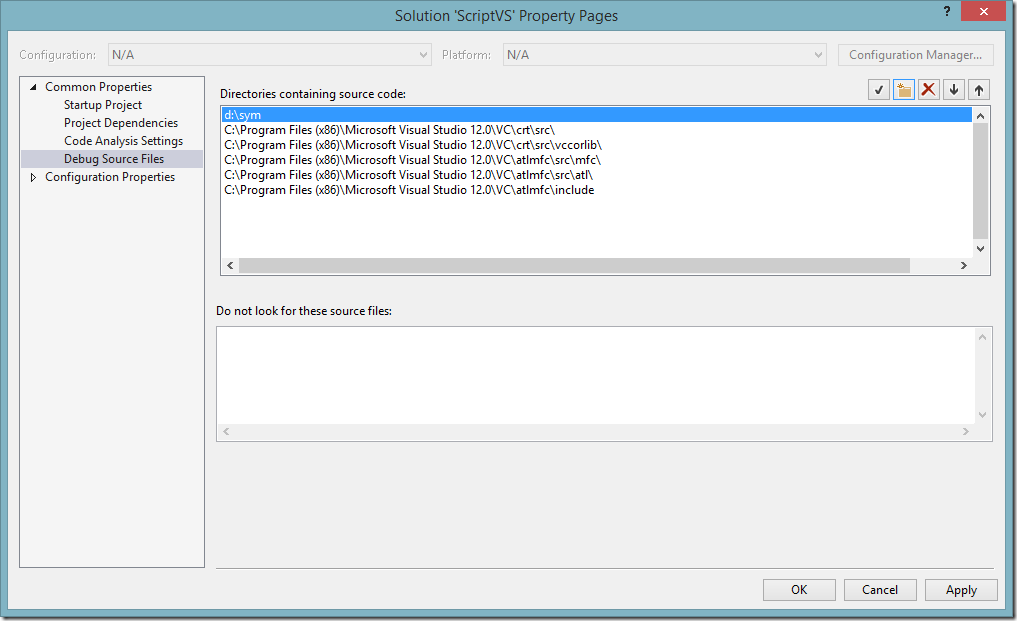
Task: Open Configuration Manager button
Action: coord(915,55)
